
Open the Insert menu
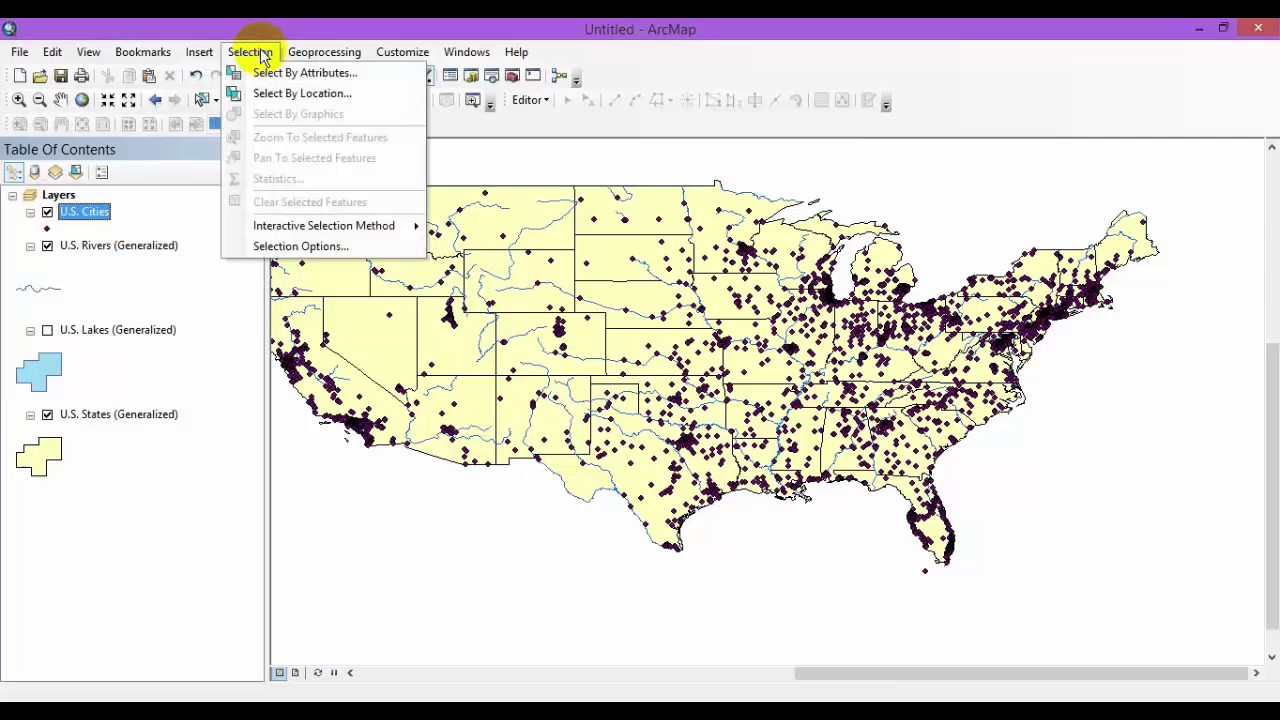pyautogui.click(x=199, y=52)
